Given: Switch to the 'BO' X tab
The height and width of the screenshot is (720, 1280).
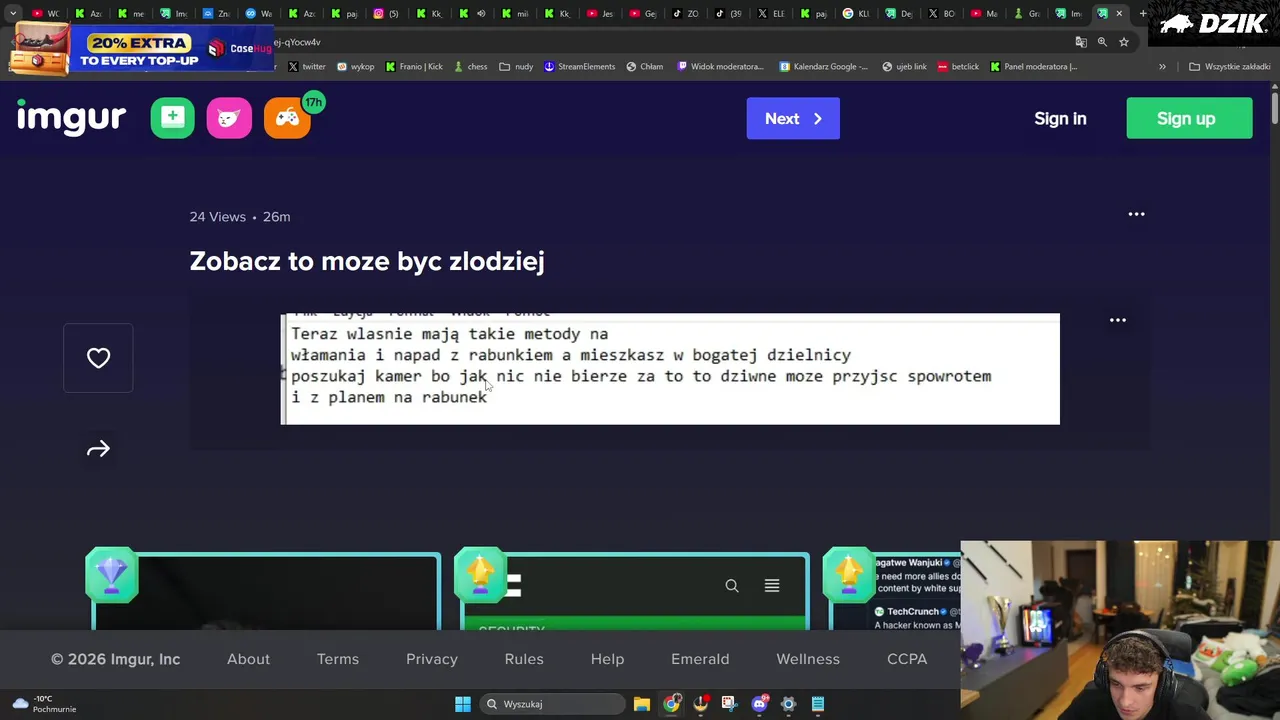Looking at the screenshot, I should (x=941, y=14).
